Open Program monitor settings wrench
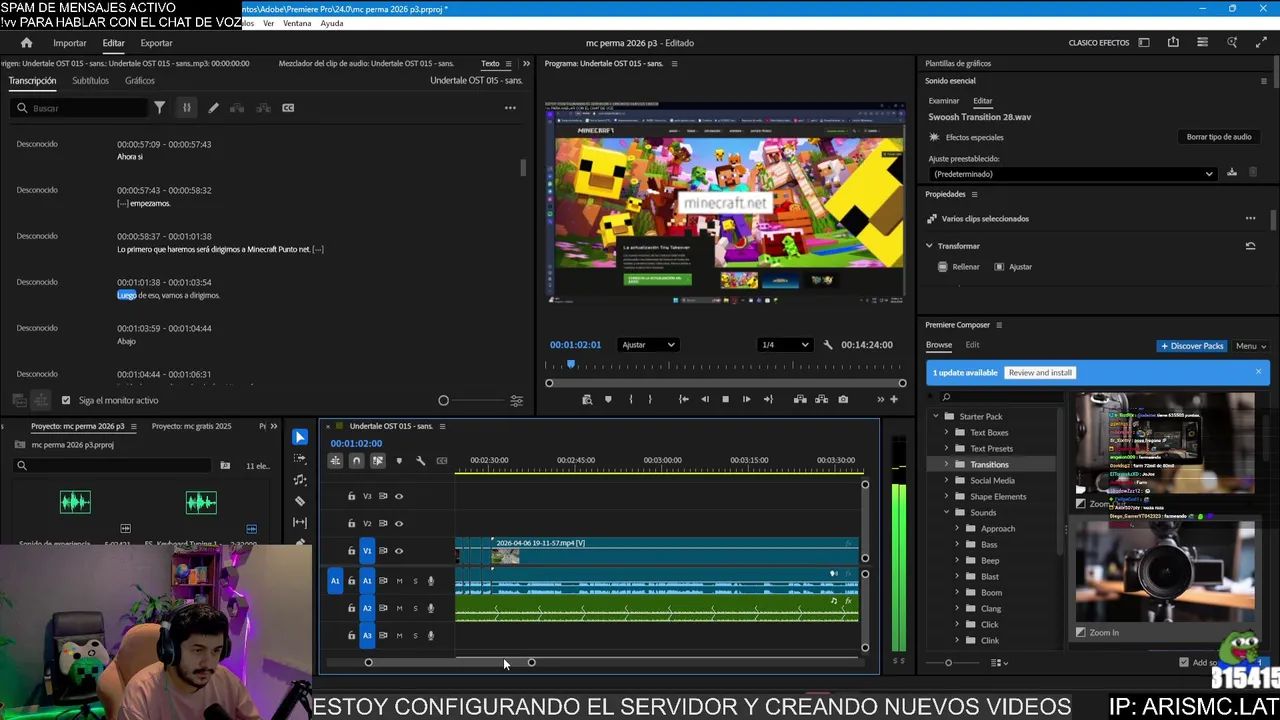 pyautogui.click(x=827, y=345)
